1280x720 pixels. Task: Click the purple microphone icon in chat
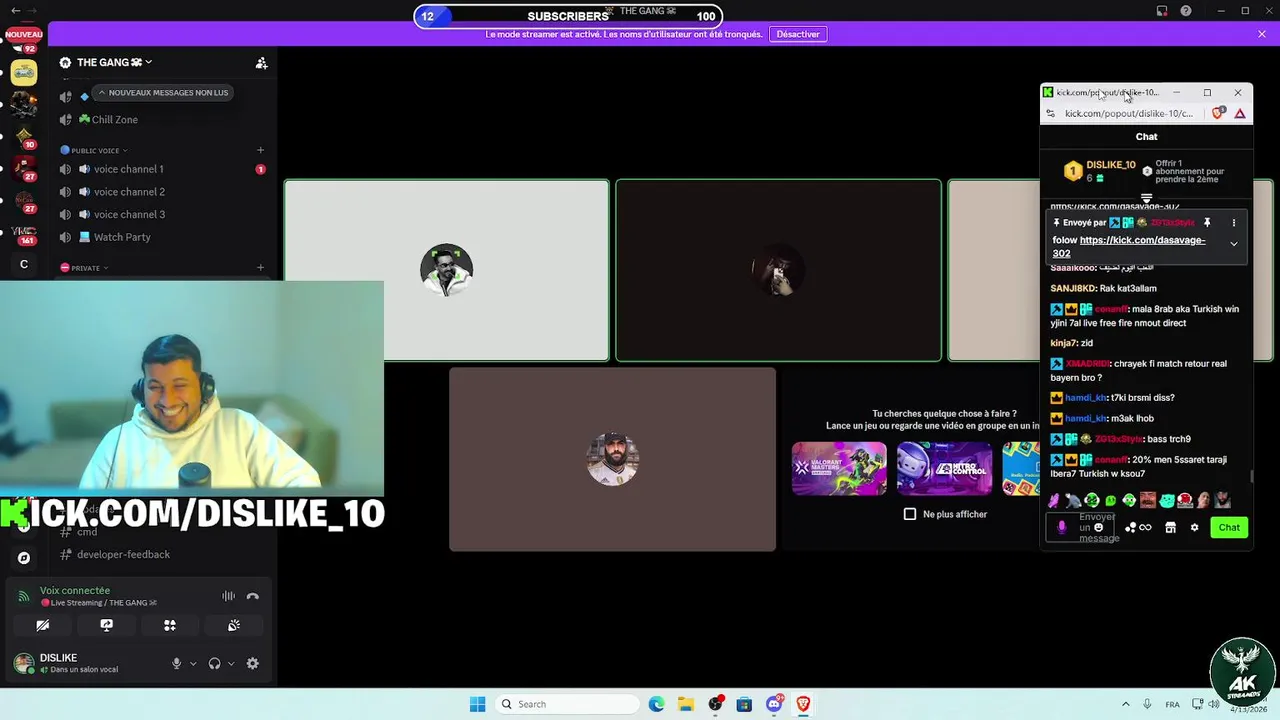pyautogui.click(x=1062, y=527)
